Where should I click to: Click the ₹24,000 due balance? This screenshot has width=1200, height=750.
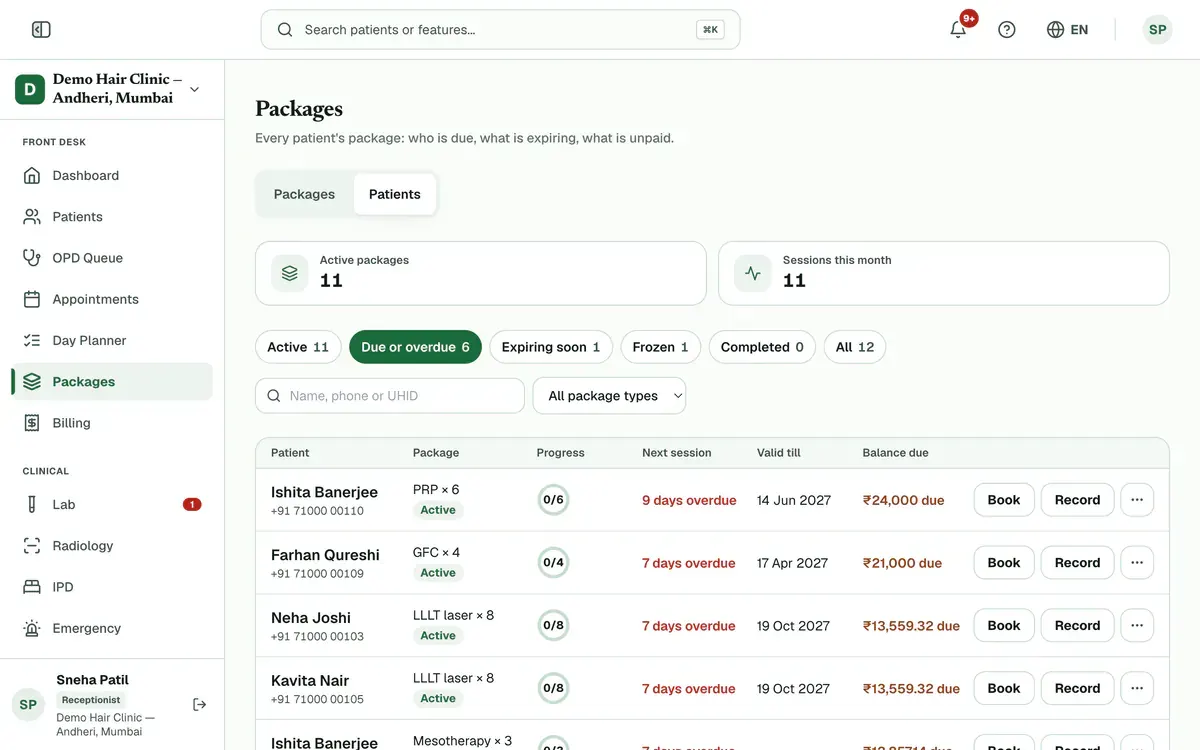pyautogui.click(x=904, y=500)
